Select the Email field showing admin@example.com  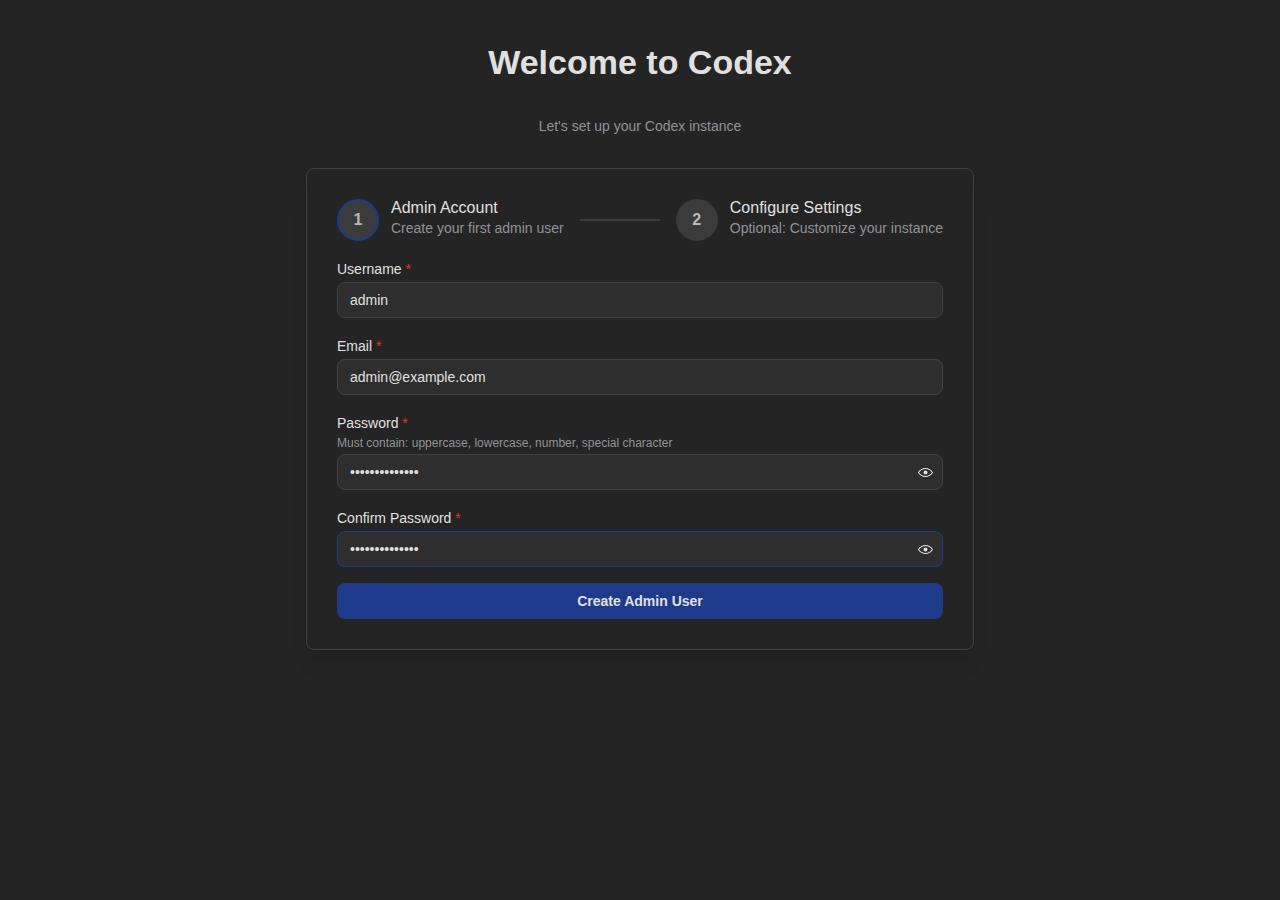point(639,377)
